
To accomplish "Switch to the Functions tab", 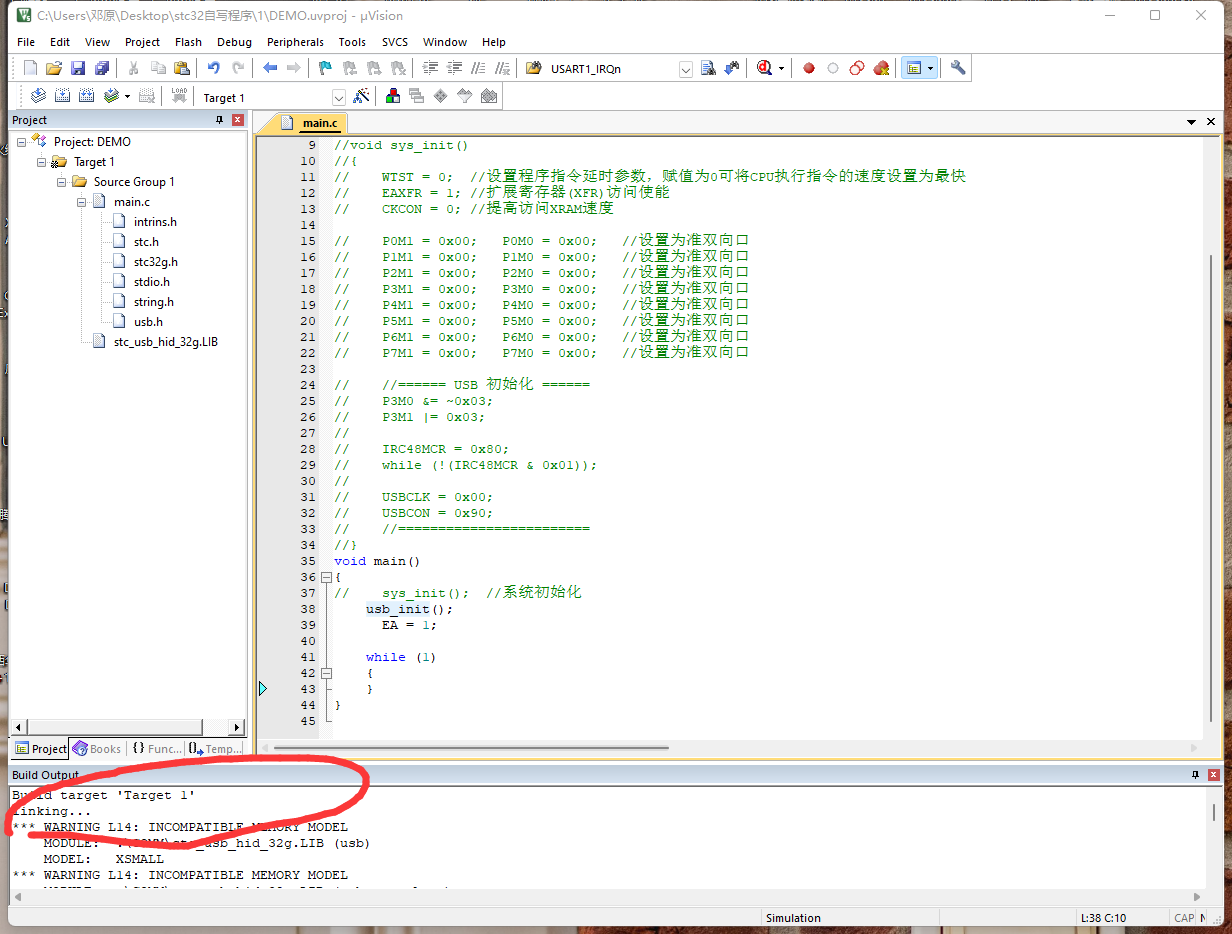I will click(156, 748).
